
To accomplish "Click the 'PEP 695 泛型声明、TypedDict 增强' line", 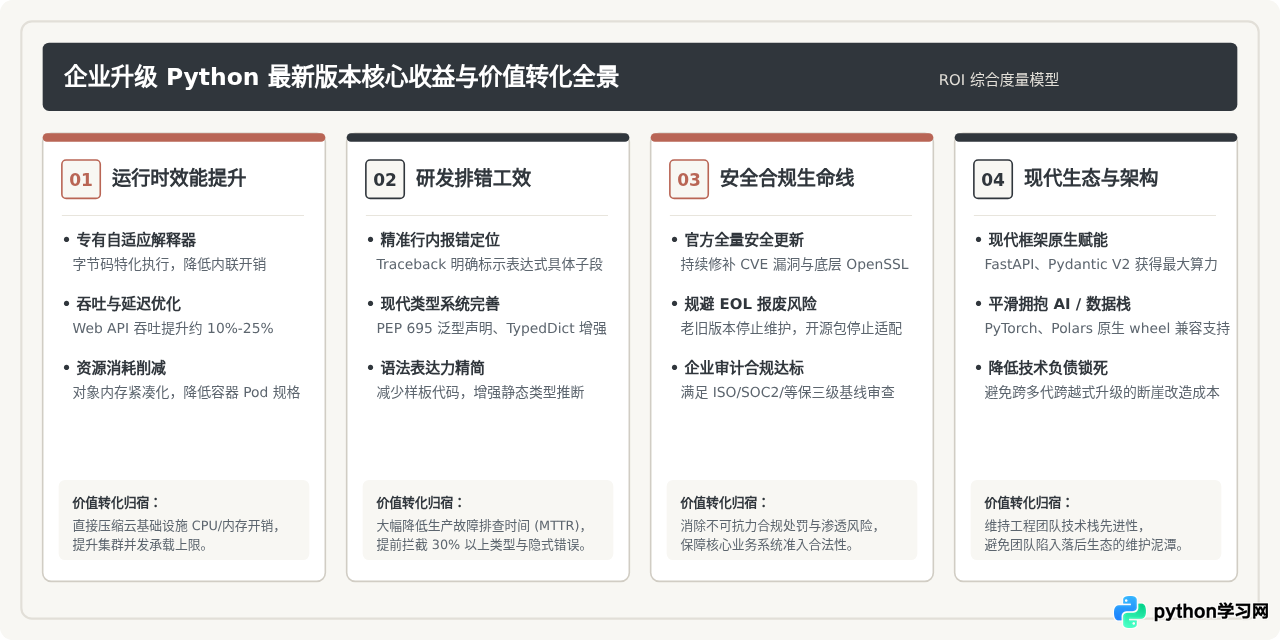I will tap(491, 329).
